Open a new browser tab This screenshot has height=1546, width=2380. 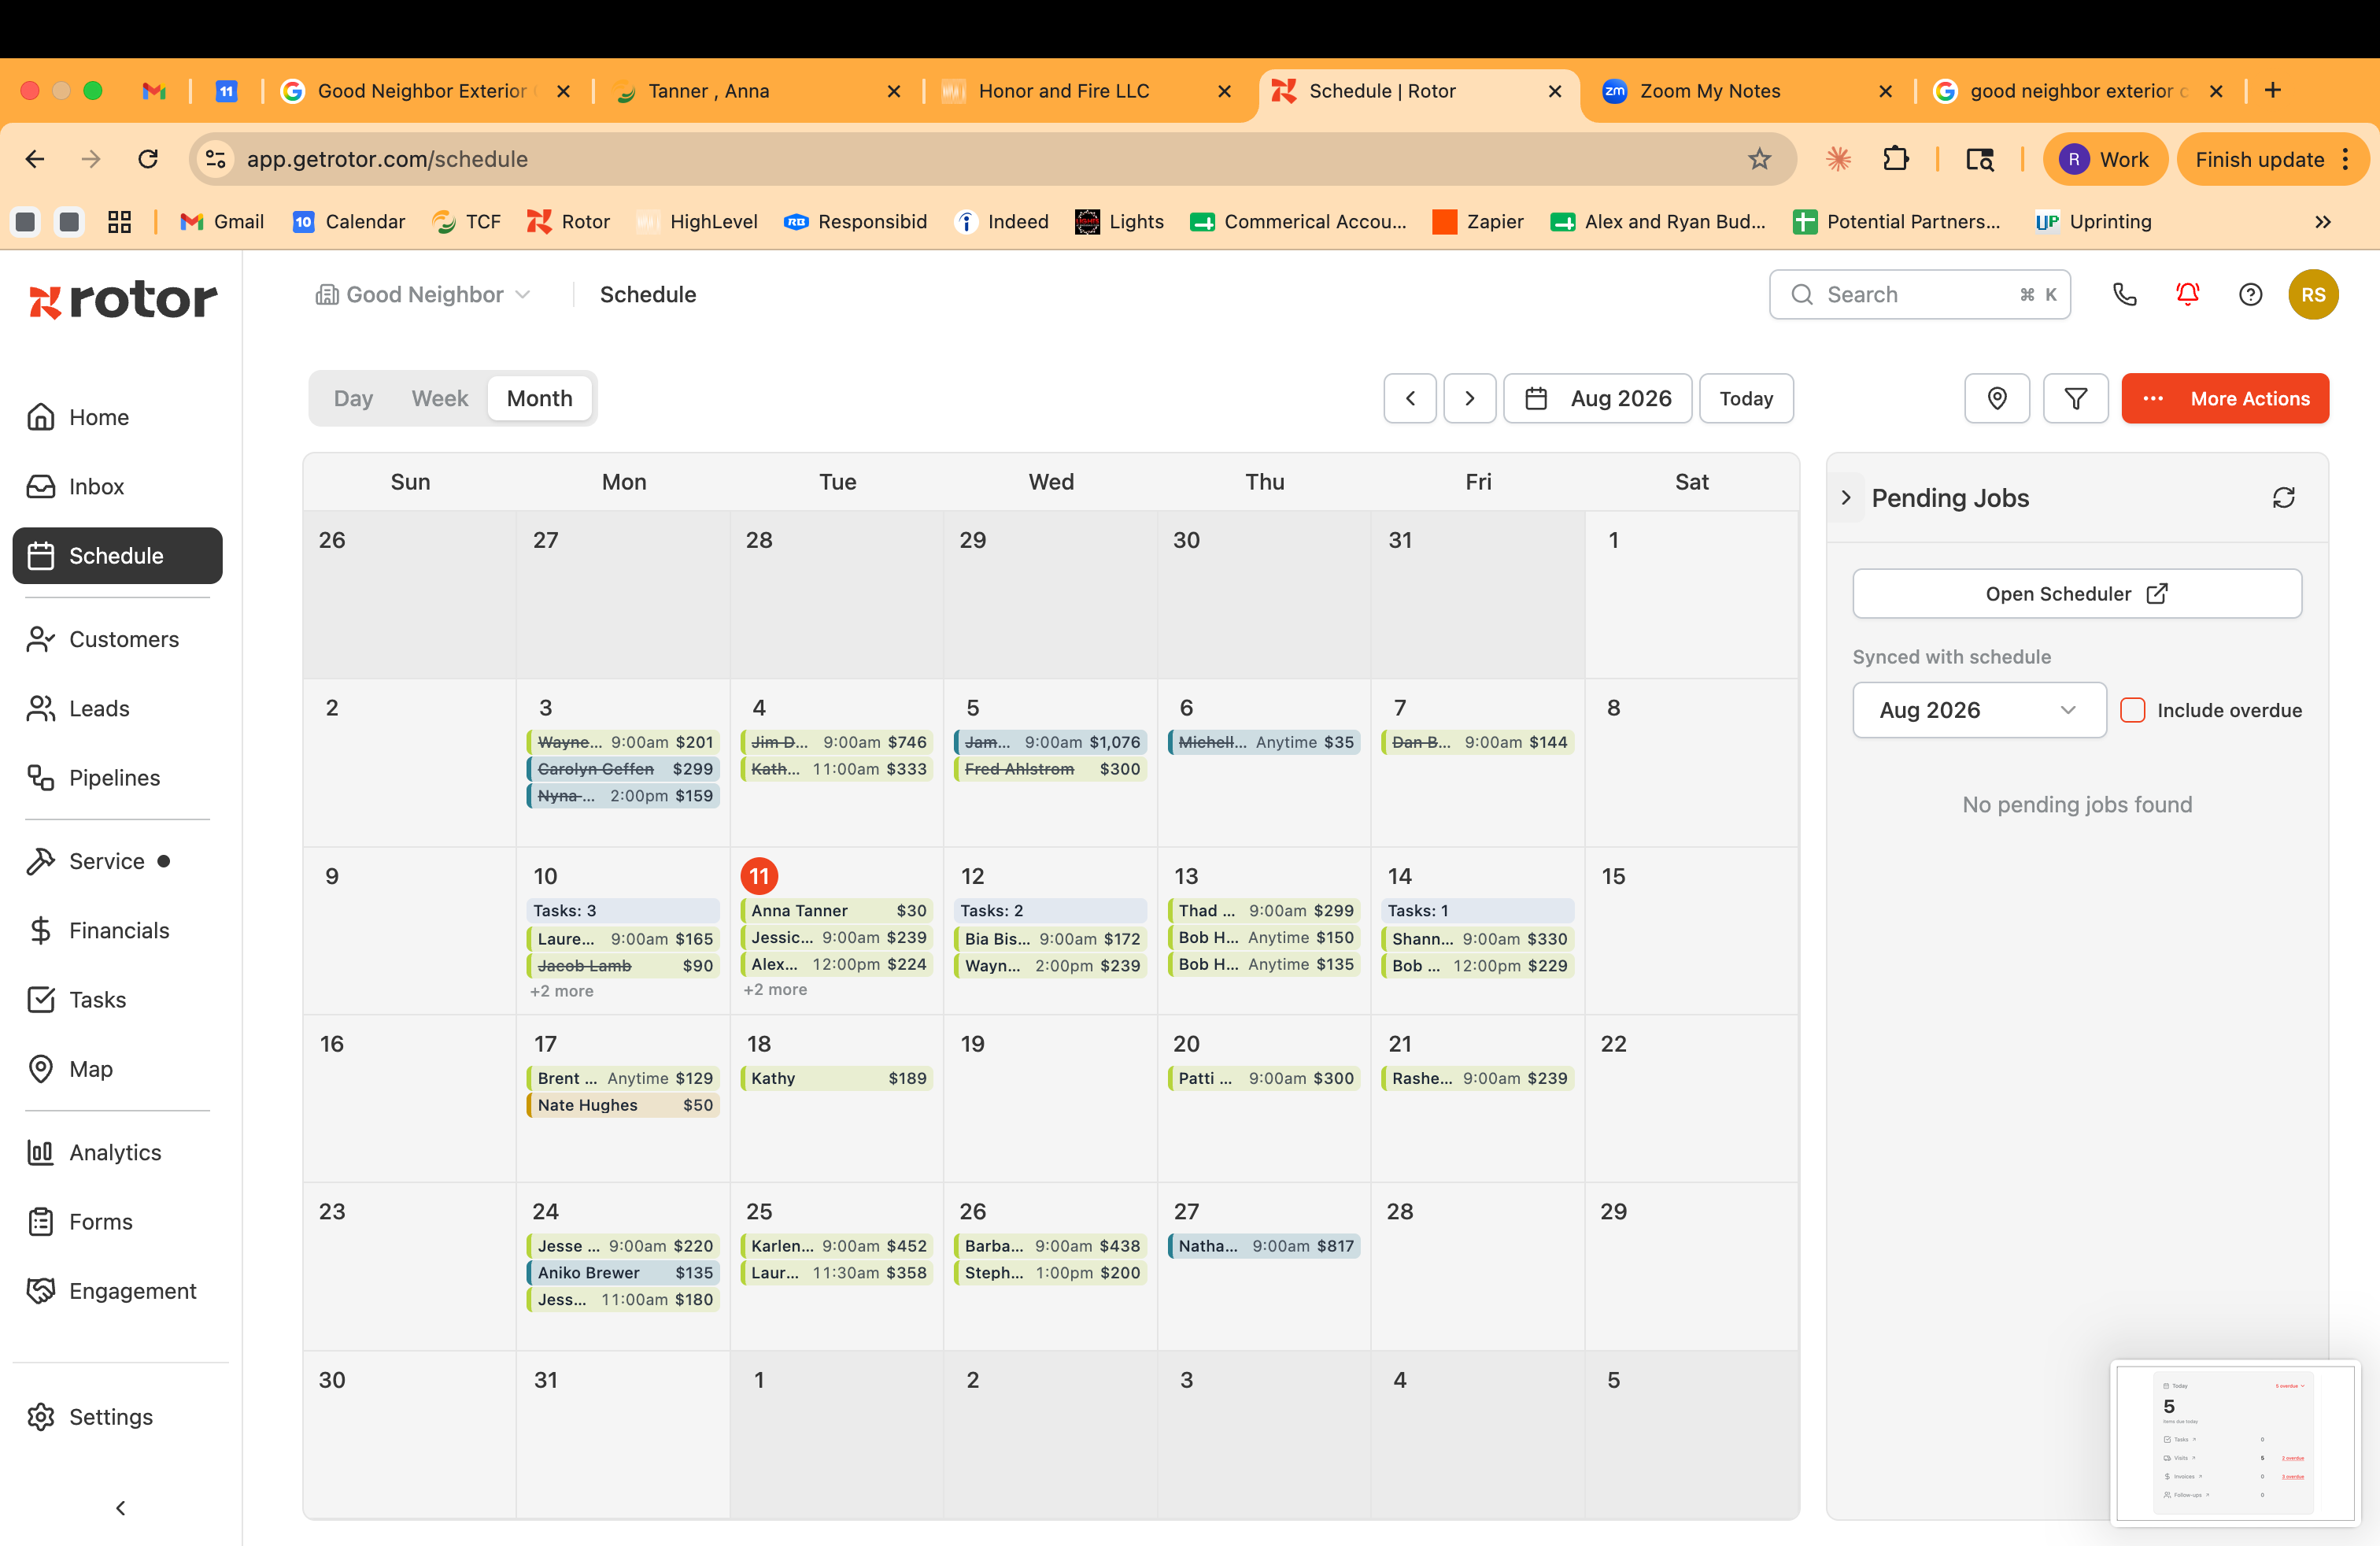pos(2273,90)
